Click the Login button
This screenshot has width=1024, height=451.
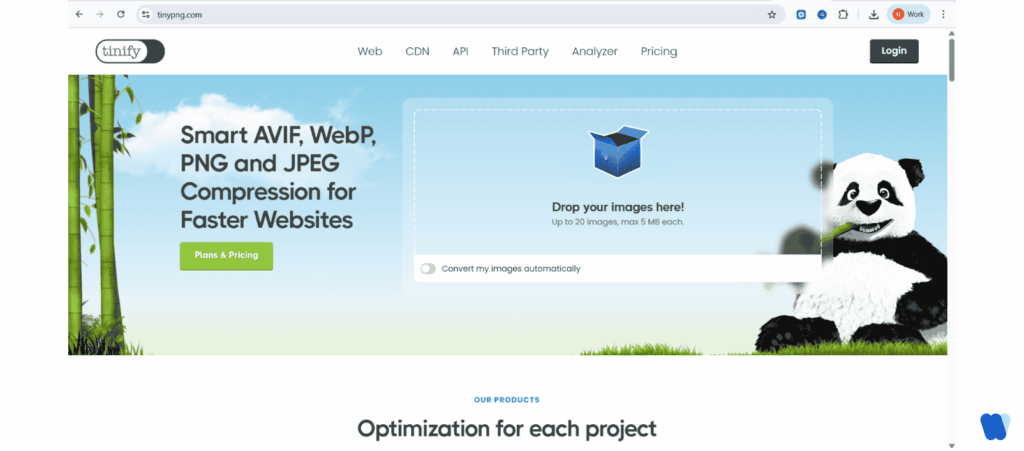(x=894, y=52)
